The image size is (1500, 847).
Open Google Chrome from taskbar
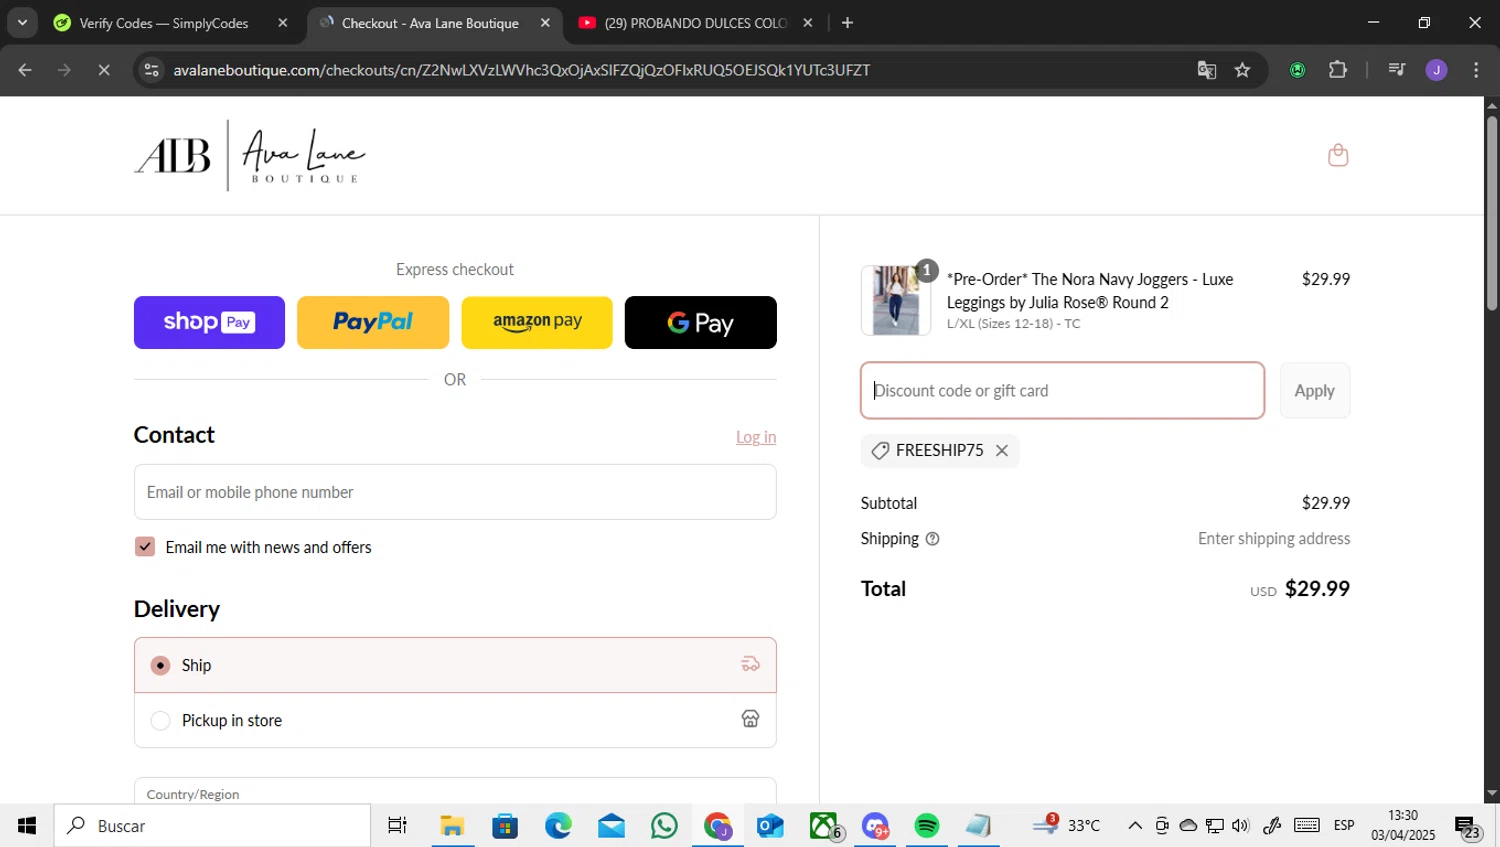[x=717, y=826]
